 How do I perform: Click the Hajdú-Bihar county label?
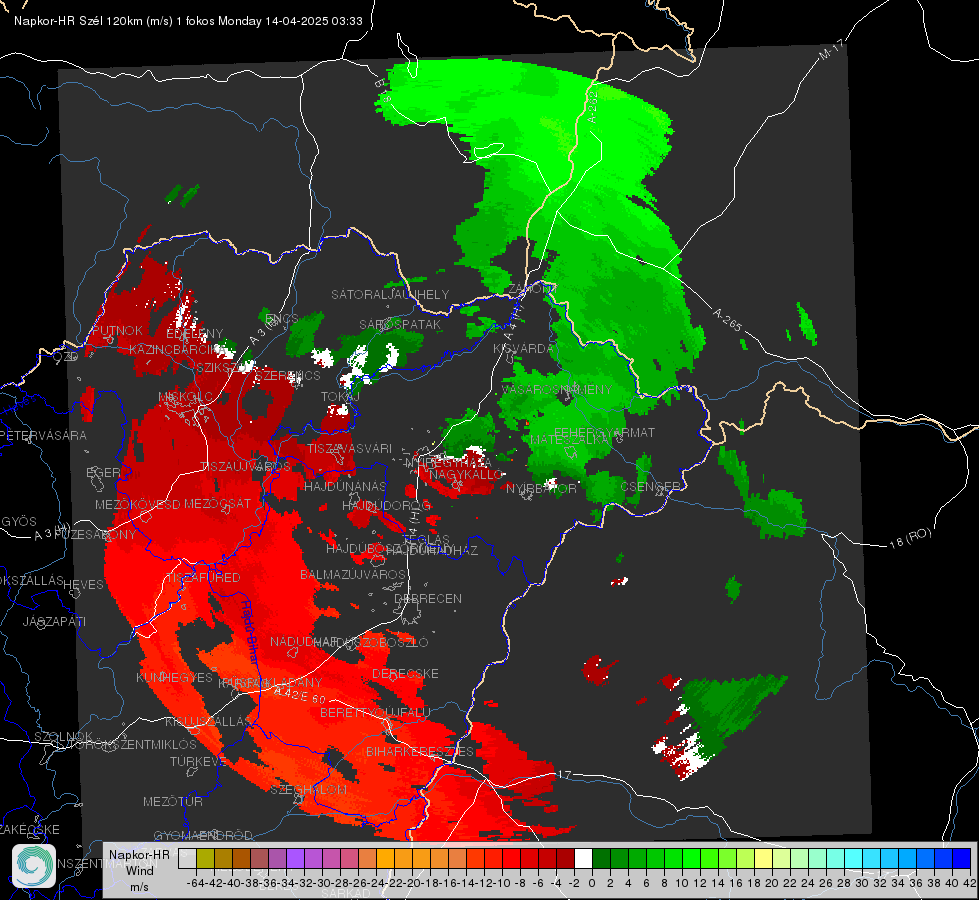point(249,631)
